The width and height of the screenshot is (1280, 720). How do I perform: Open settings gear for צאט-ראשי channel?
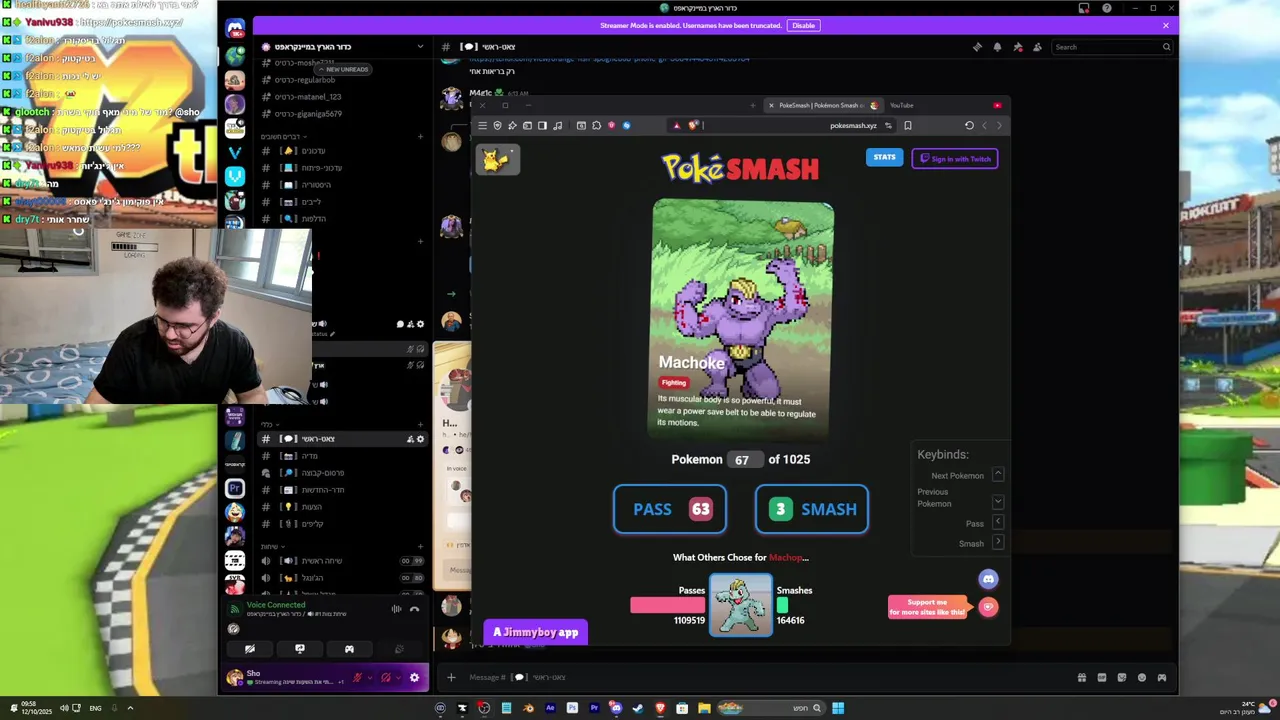[420, 439]
